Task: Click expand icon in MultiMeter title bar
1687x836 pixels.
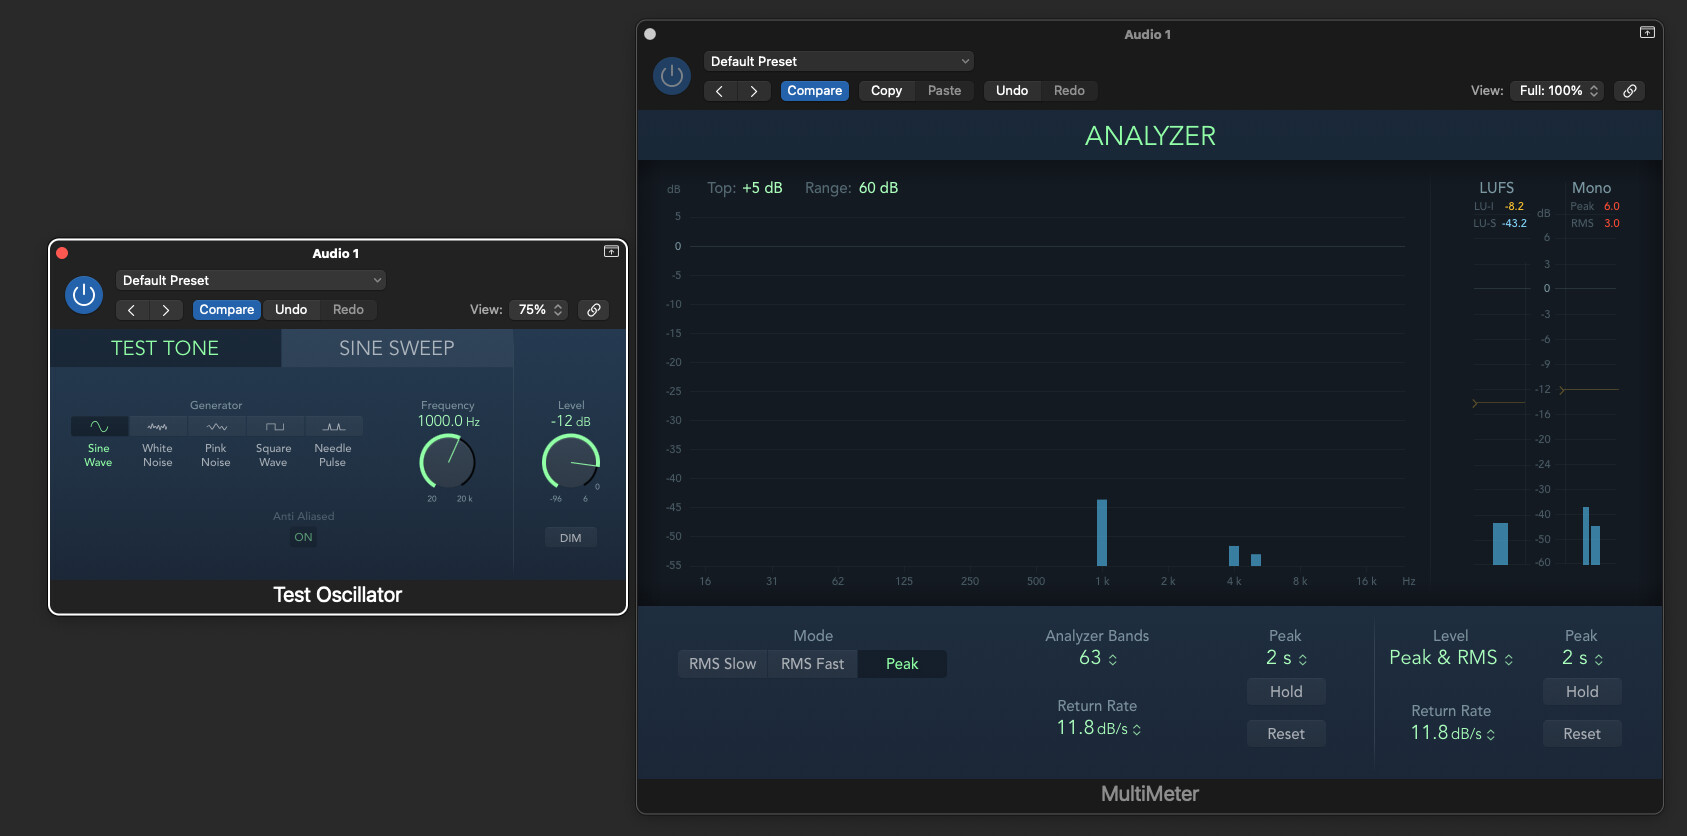Action: [x=1647, y=33]
